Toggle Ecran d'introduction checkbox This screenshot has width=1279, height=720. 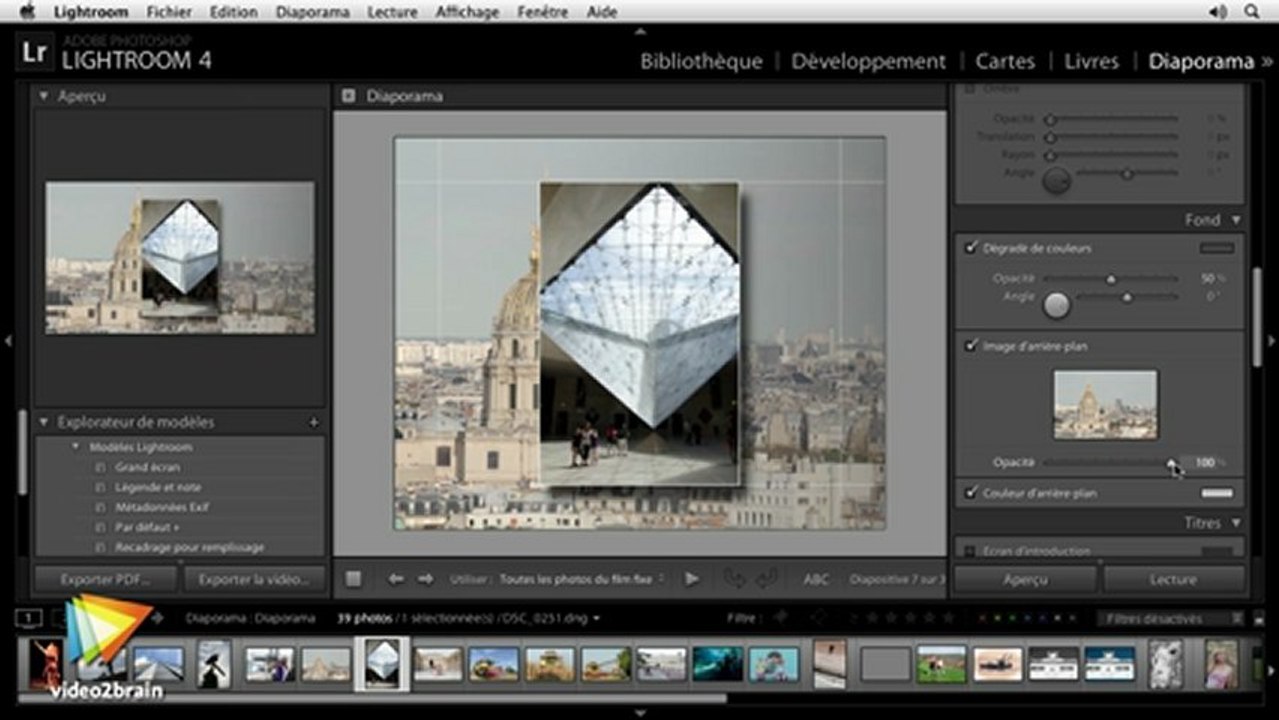click(x=970, y=550)
